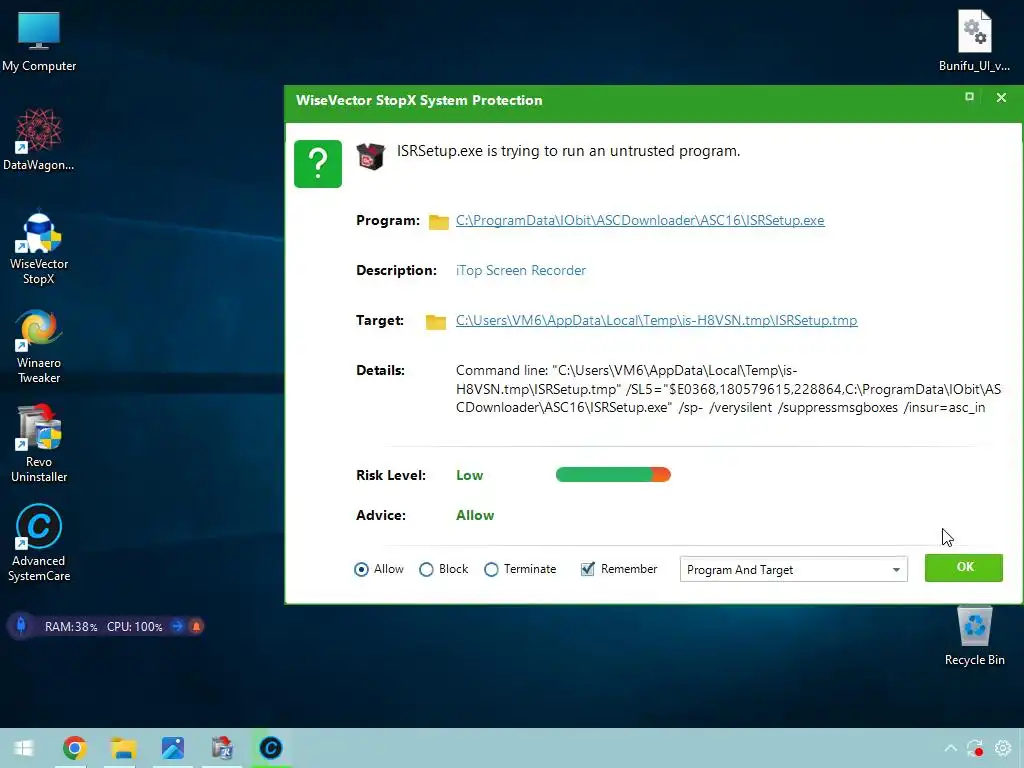Open the Photos app from taskbar

(172, 748)
